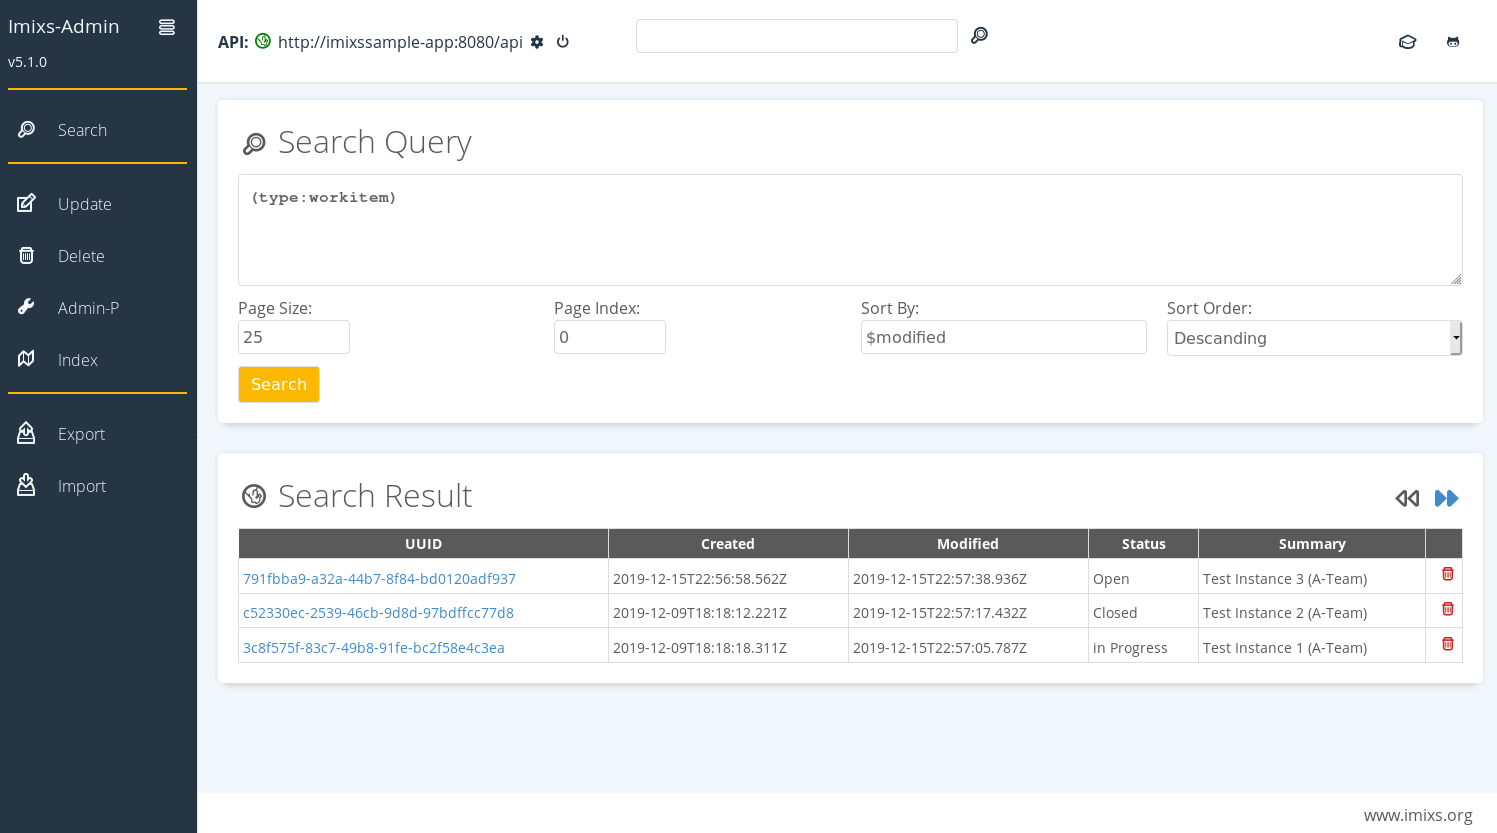This screenshot has height=833, width=1497.
Task: Select Index from the sidebar
Action: (78, 360)
